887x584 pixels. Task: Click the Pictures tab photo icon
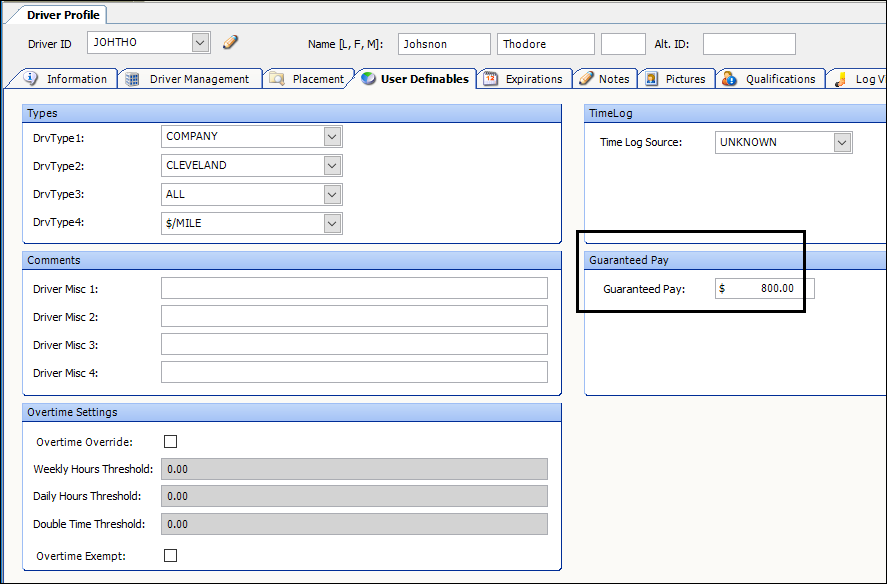[x=652, y=79]
